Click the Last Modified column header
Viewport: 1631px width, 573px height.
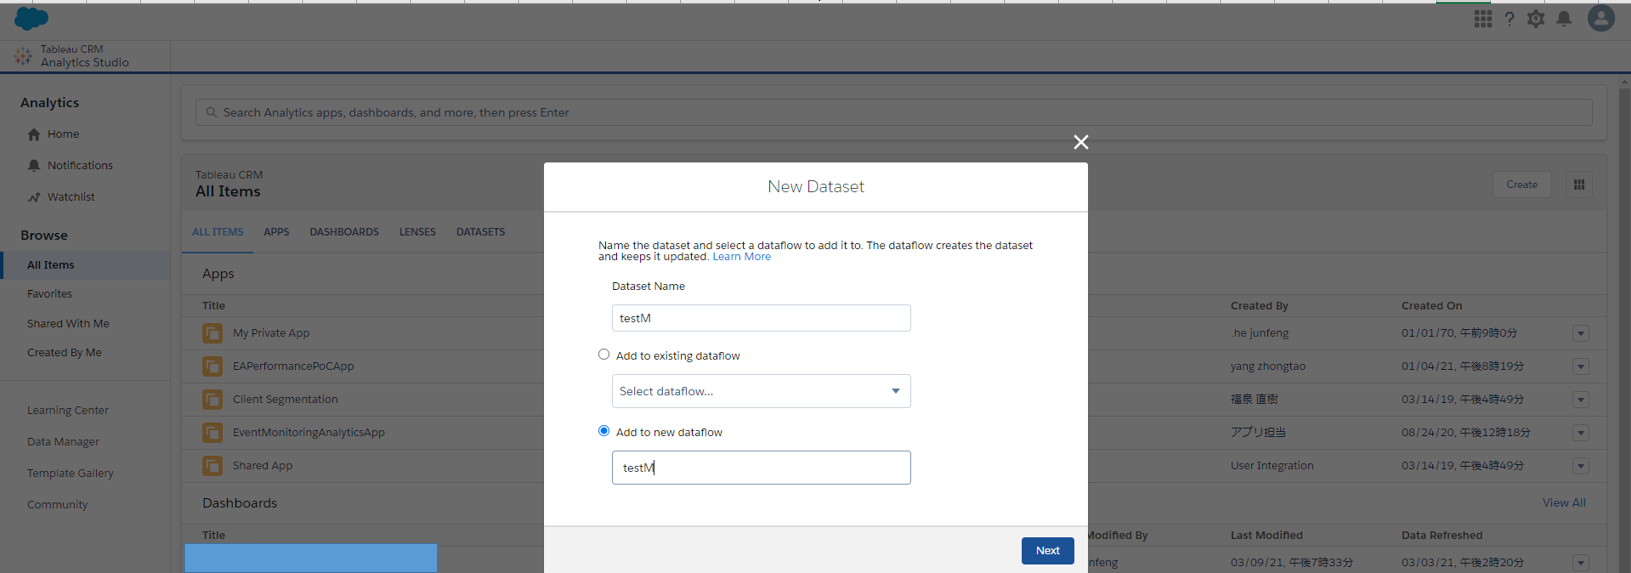click(x=1266, y=535)
